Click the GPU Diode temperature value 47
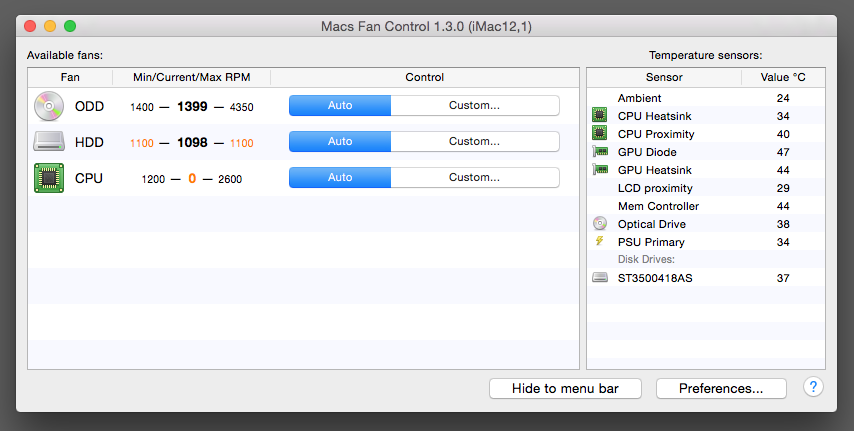Screen dimensions: 854x431 pos(783,152)
